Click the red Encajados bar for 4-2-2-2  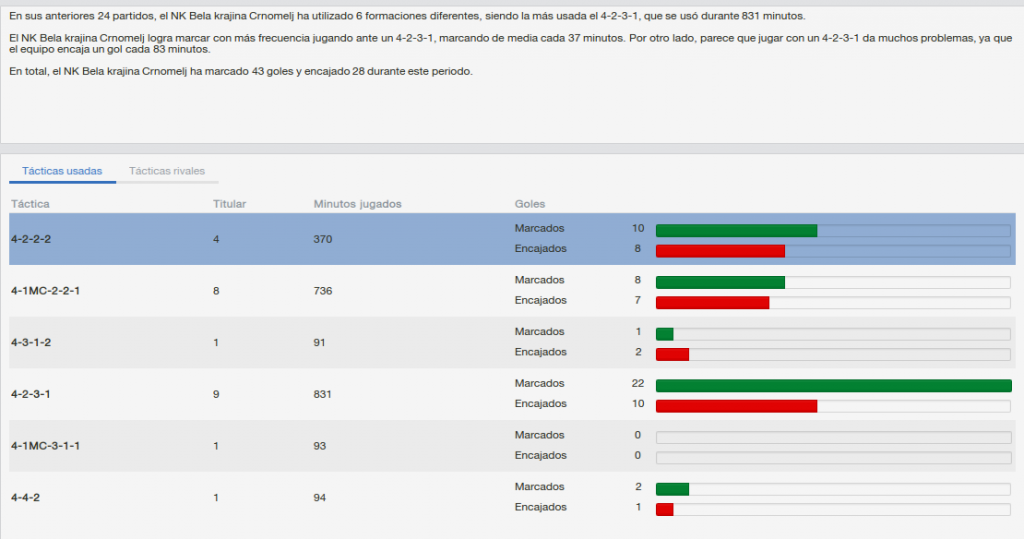tap(720, 251)
